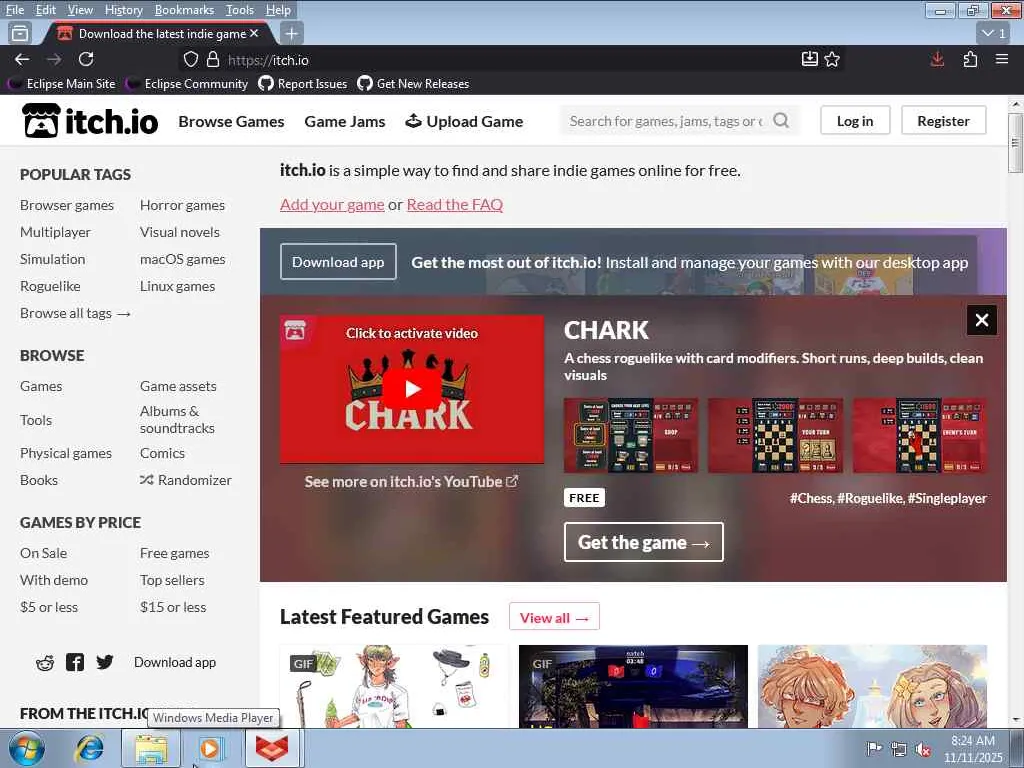This screenshot has width=1024, height=768.
Task: Open the Windows Start button
Action: point(26,748)
